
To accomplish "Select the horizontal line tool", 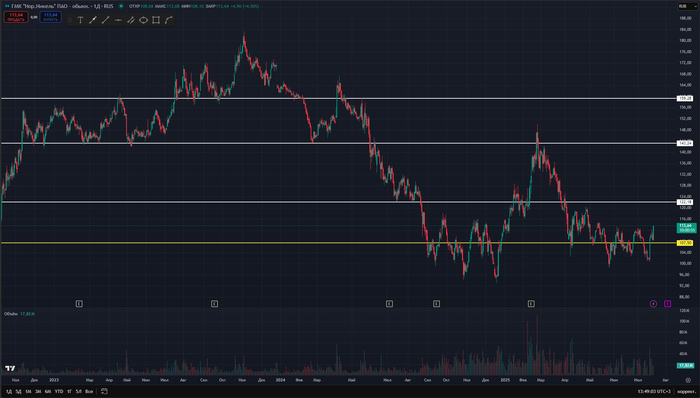I will click(x=118, y=20).
